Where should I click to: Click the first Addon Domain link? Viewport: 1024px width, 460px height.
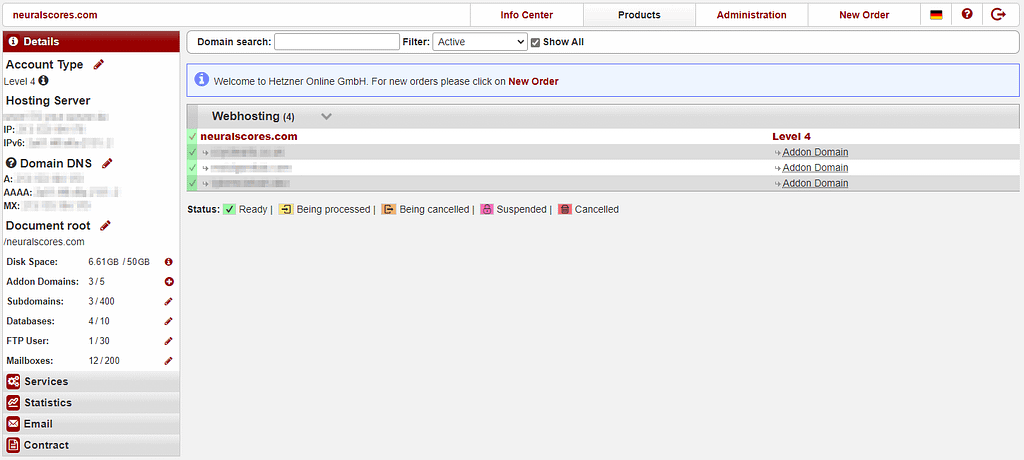[x=815, y=153]
